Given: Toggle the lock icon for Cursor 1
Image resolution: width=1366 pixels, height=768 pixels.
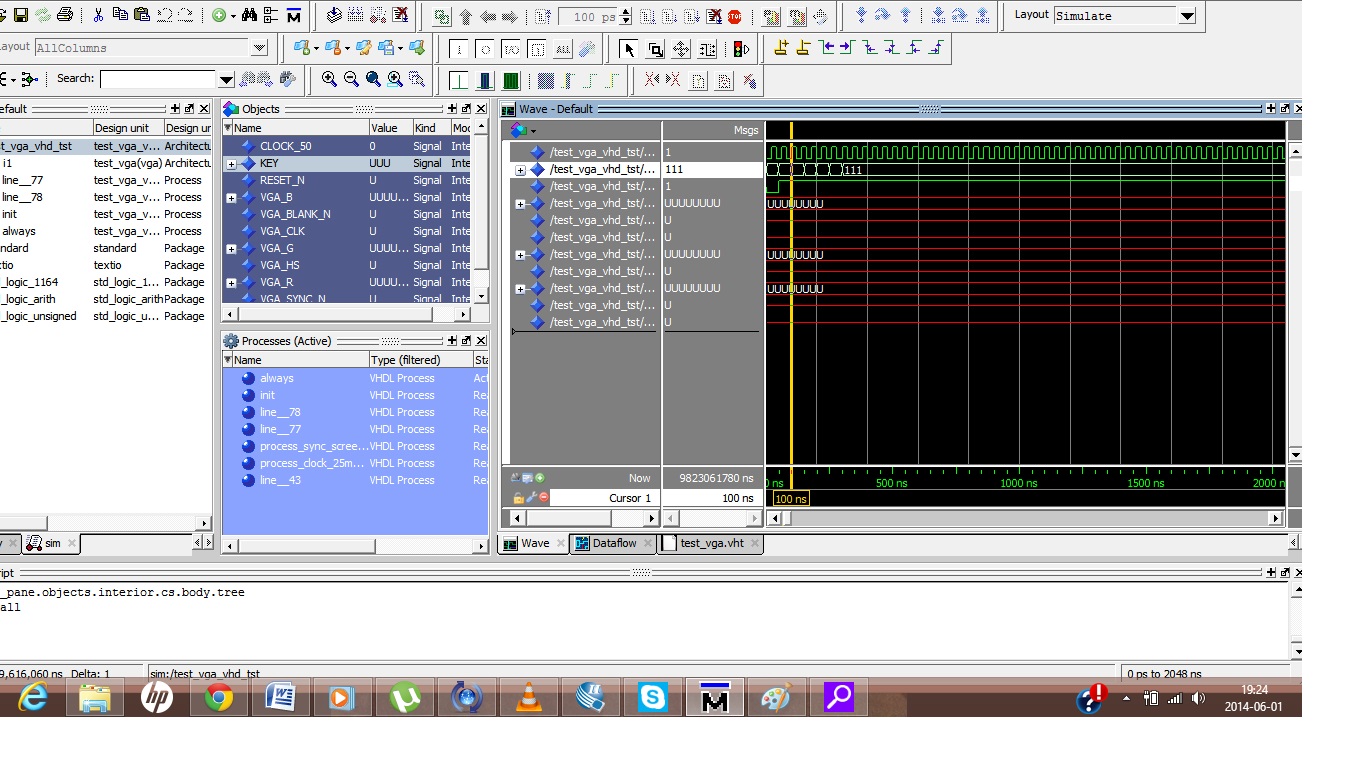Looking at the screenshot, I should tap(518, 498).
